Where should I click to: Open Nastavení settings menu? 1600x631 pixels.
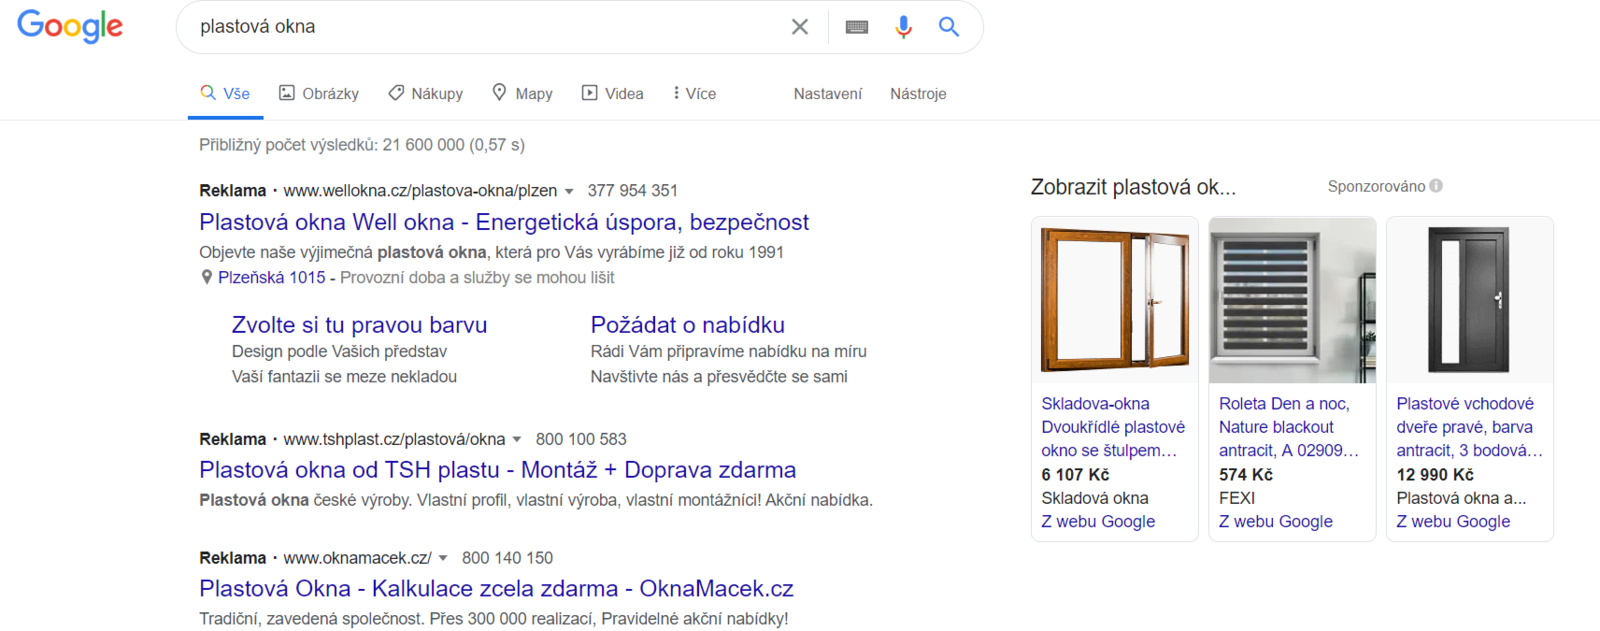pos(828,93)
